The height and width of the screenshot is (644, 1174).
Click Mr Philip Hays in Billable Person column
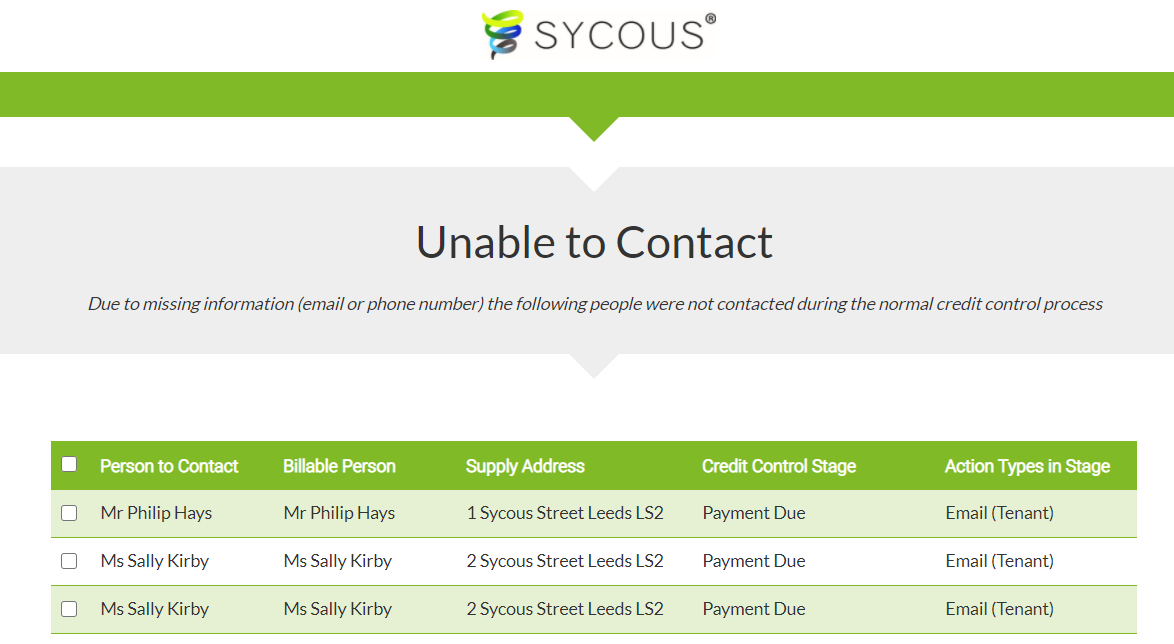point(339,513)
